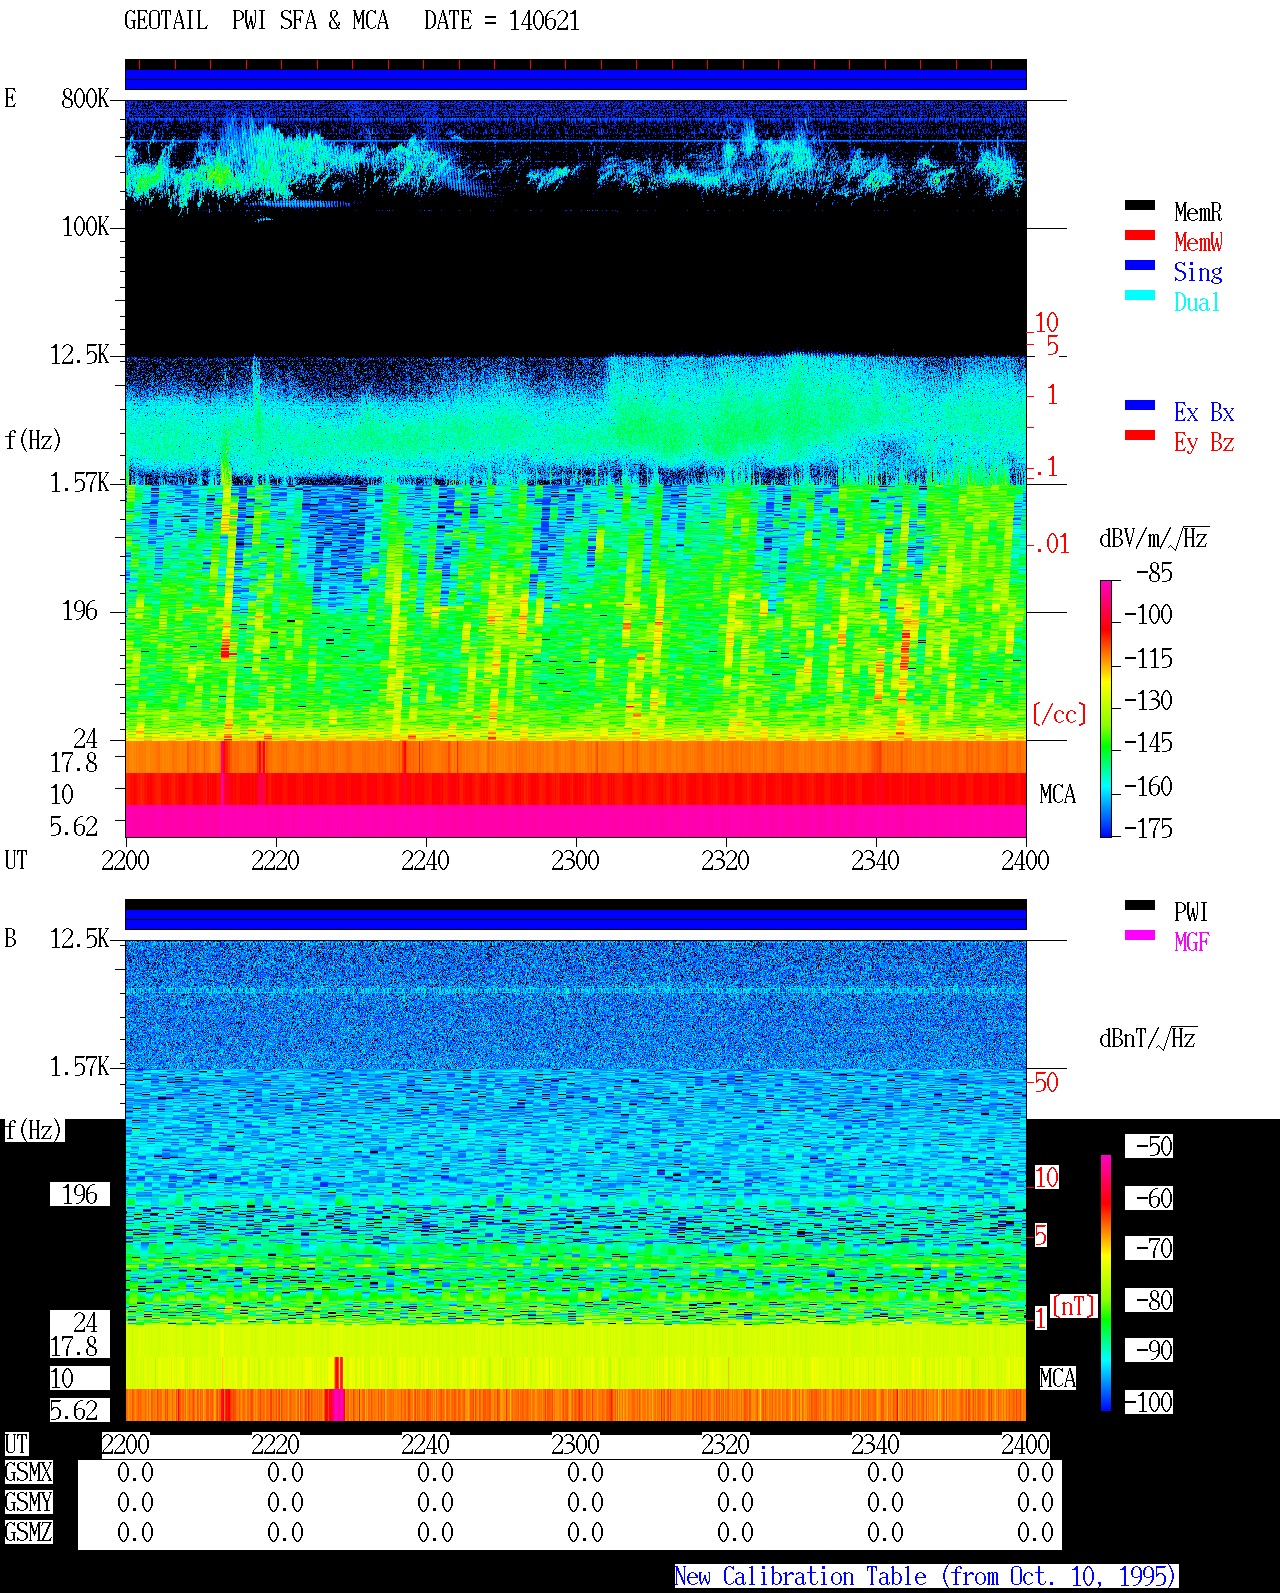Click the blue mode status bar above the E panel

(x=576, y=79)
